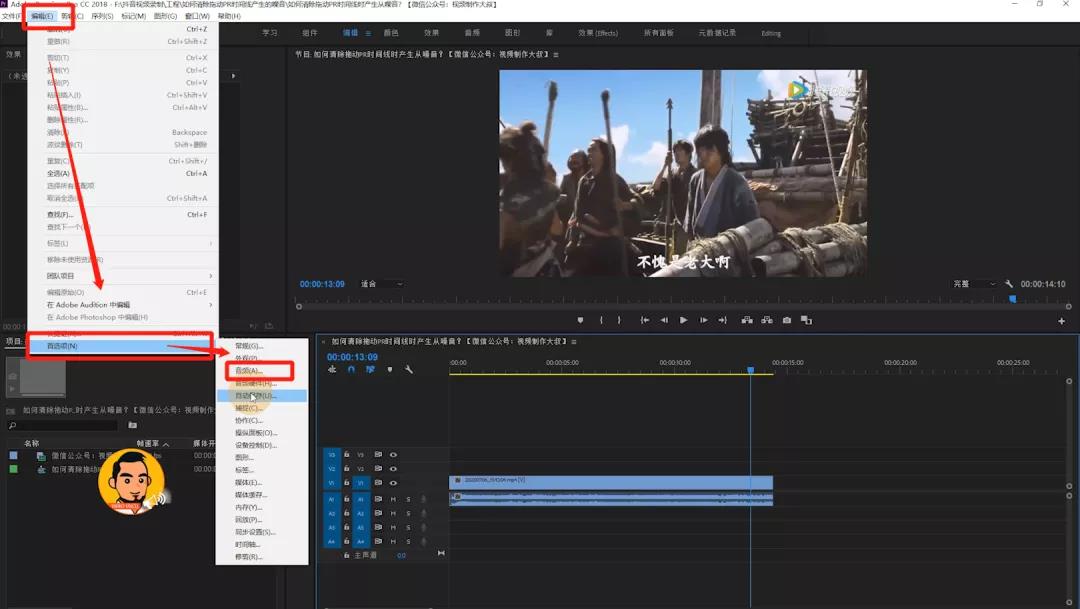1080x609 pixels.
Task: Switch to the 音频 workspace tab
Action: pyautogui.click(x=472, y=33)
